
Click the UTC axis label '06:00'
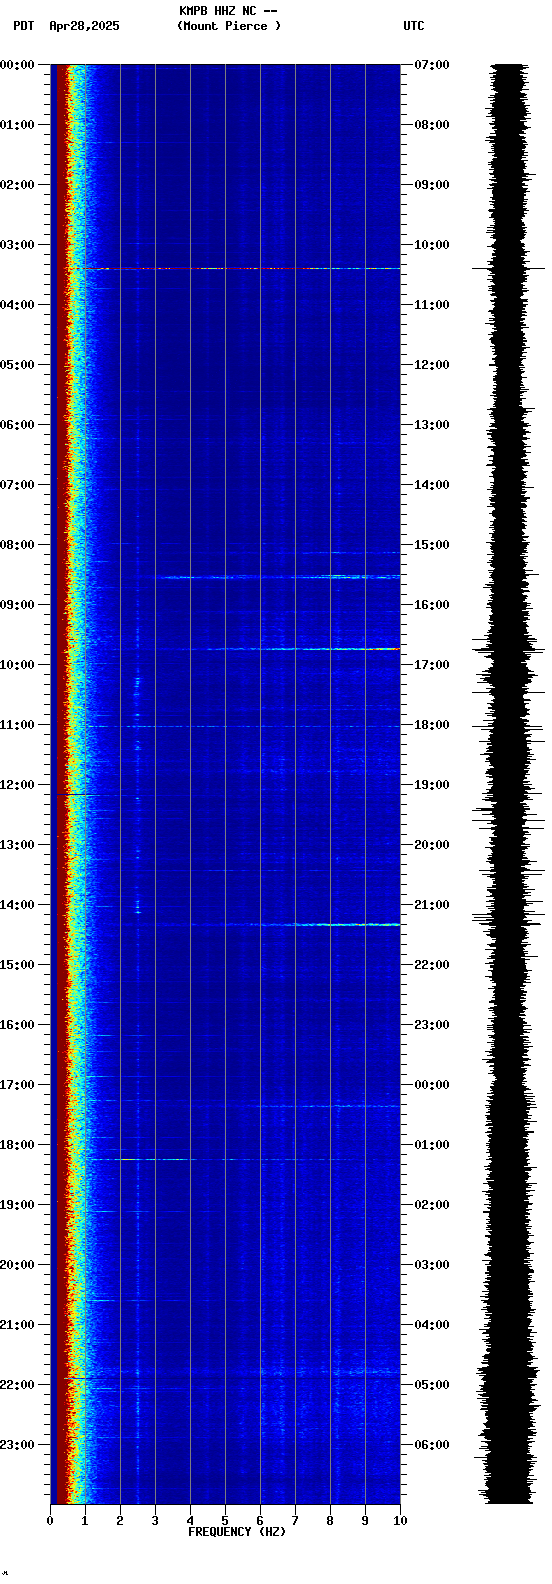pyautogui.click(x=432, y=1445)
